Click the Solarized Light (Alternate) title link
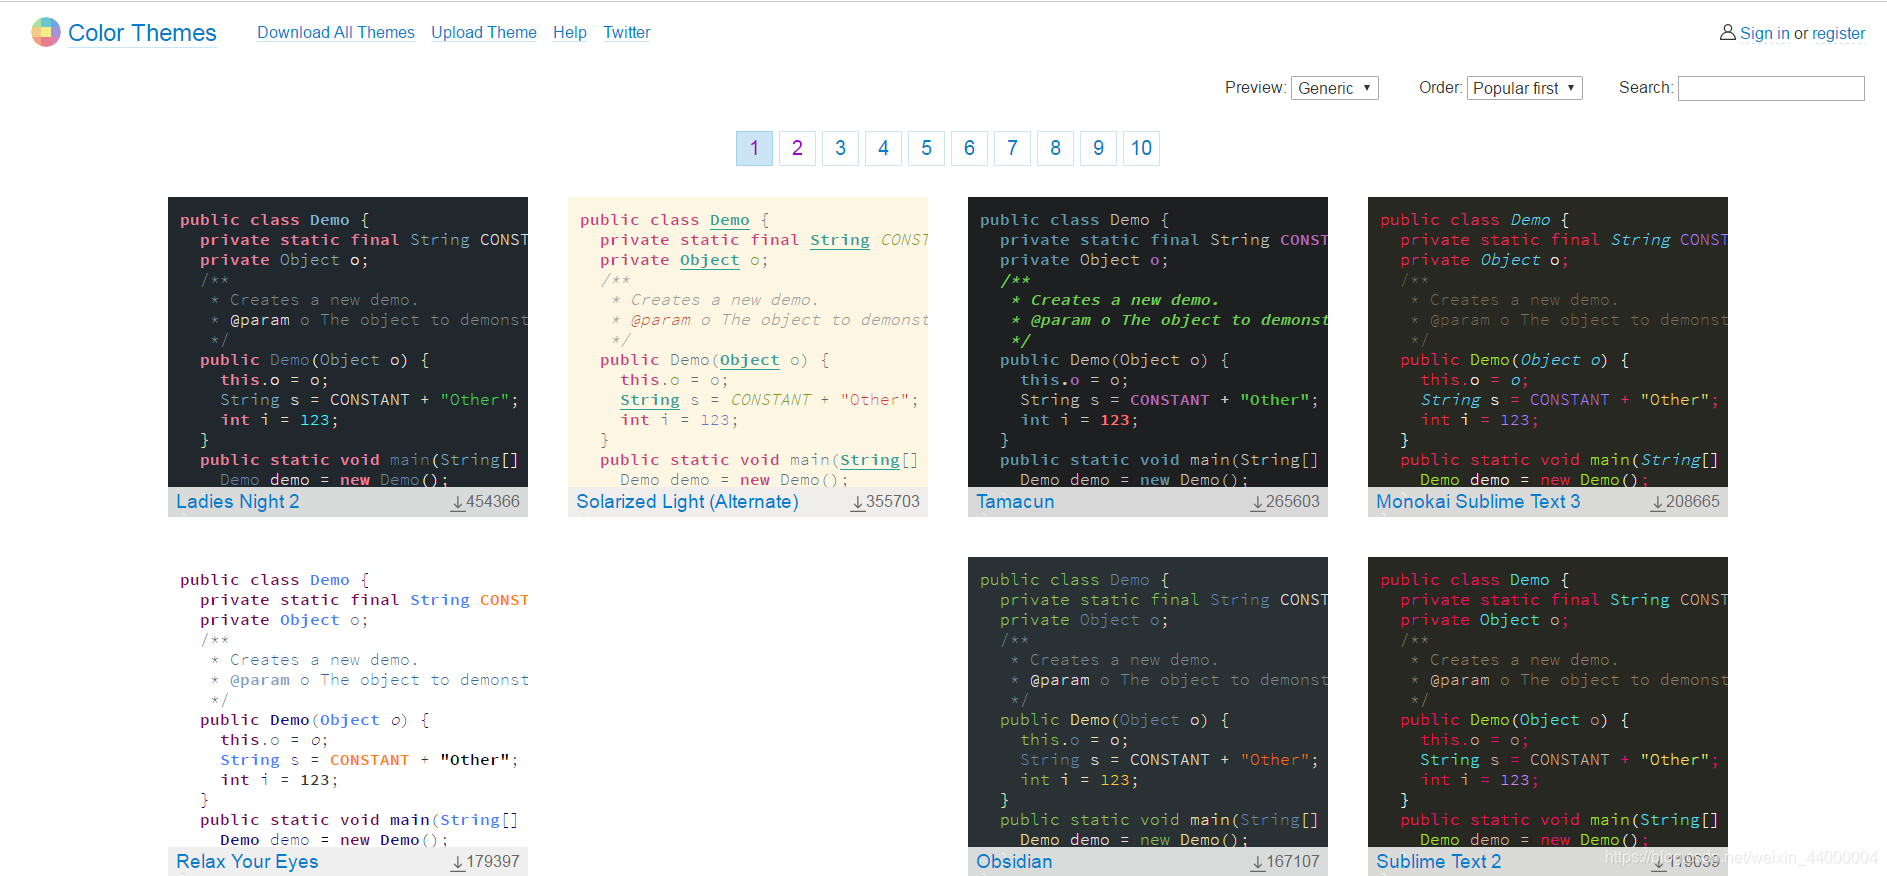Viewport: 1887px width, 876px height. (x=687, y=502)
